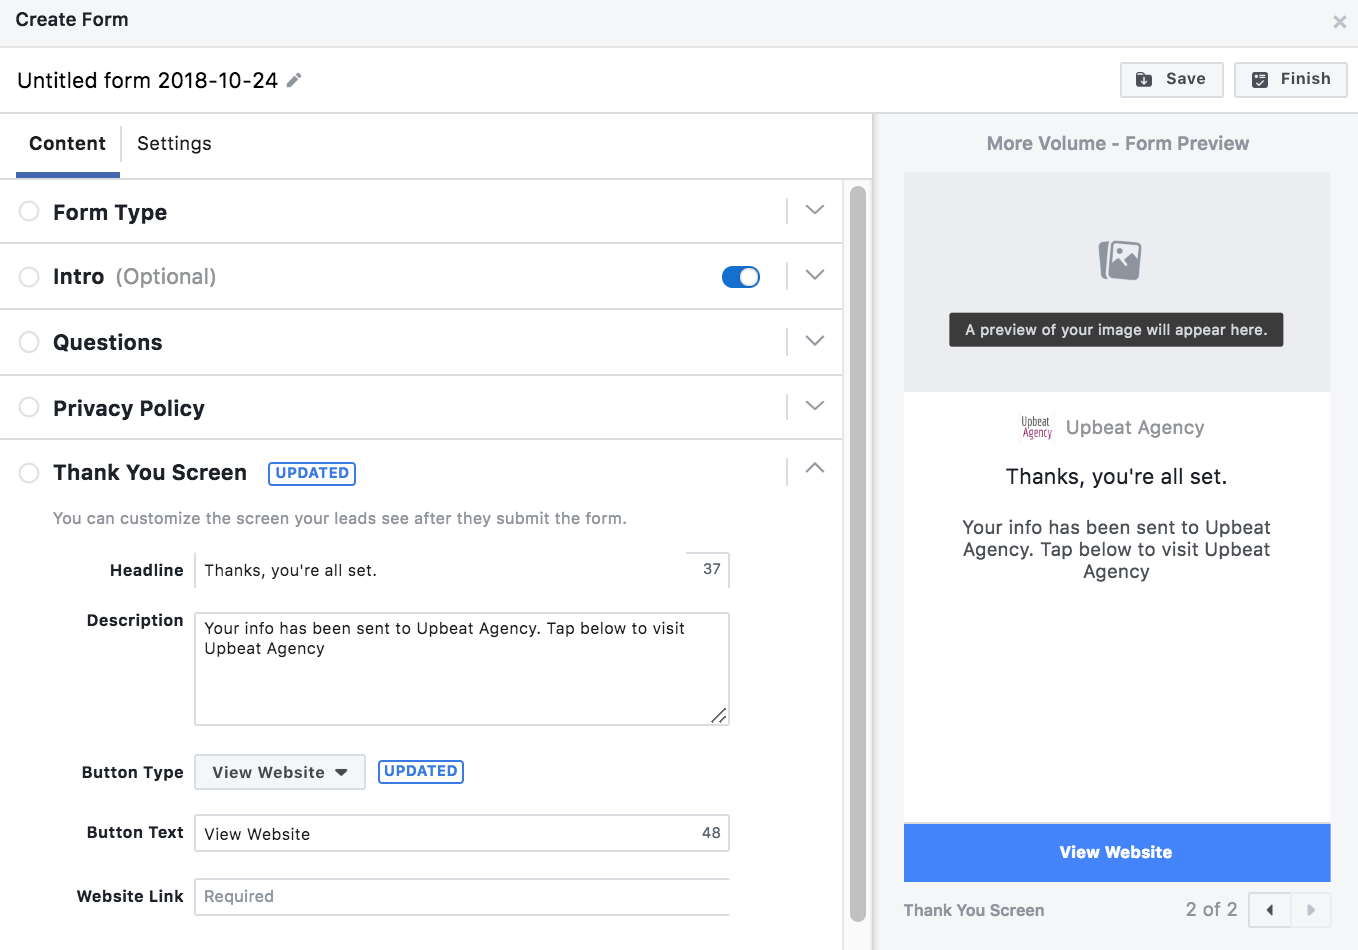Viewport: 1358px width, 950px height.
Task: Click the Upbeat Agency name in preview
Action: 1135,428
